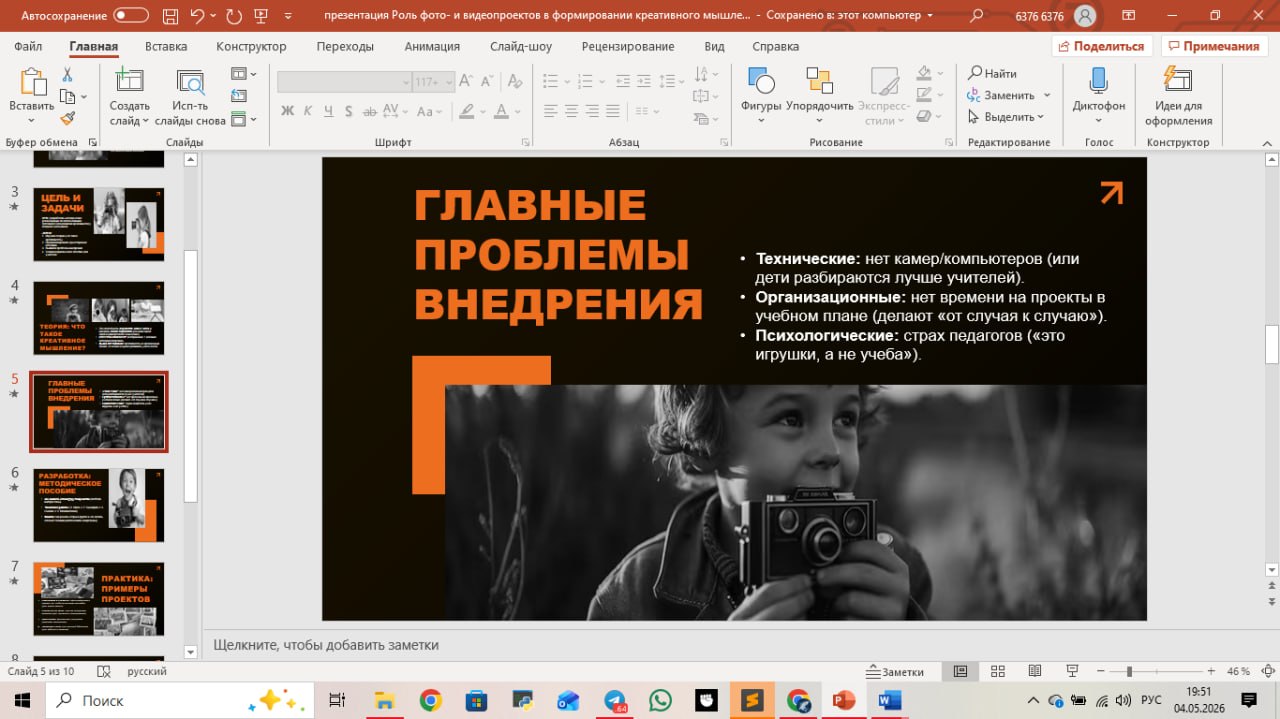Click the Cut scissors icon
The height and width of the screenshot is (719, 1280).
tap(68, 75)
